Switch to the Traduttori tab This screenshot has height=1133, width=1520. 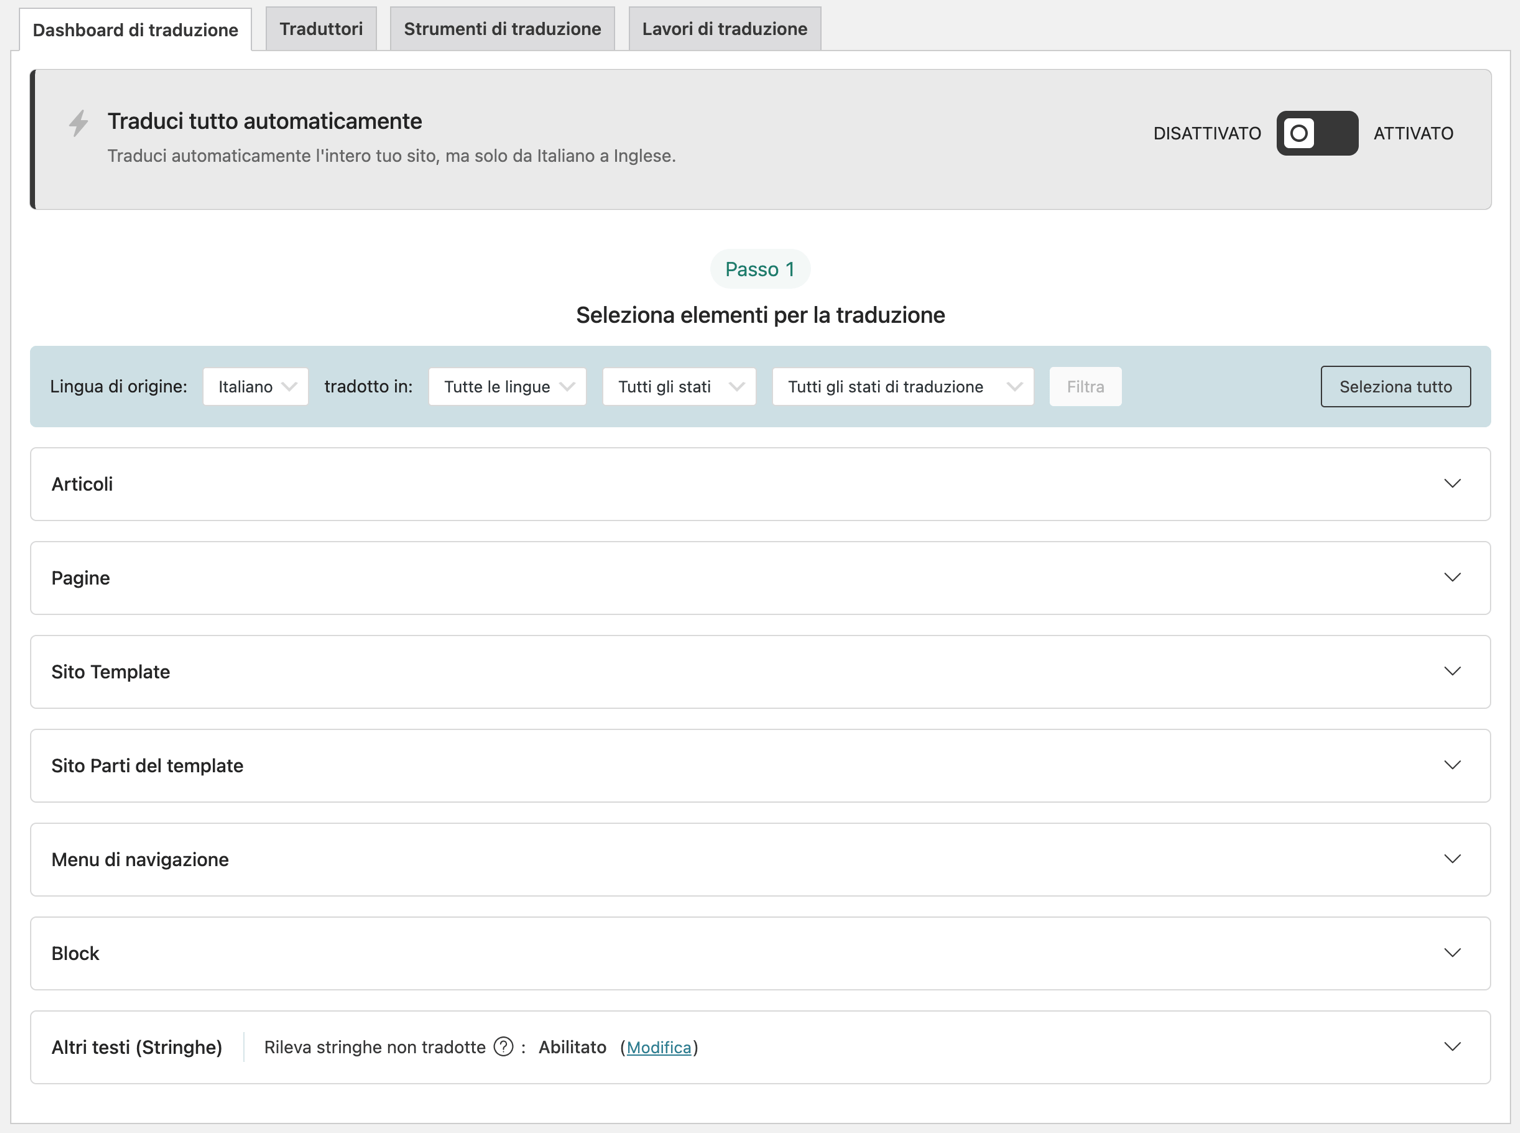tap(320, 28)
